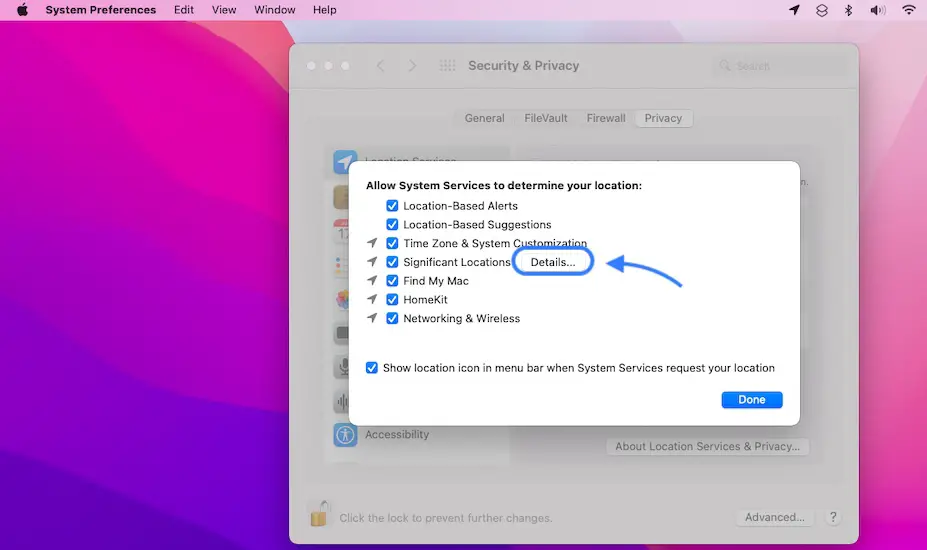Click the volume icon in menu bar
Image resolution: width=927 pixels, height=550 pixels.
click(878, 10)
